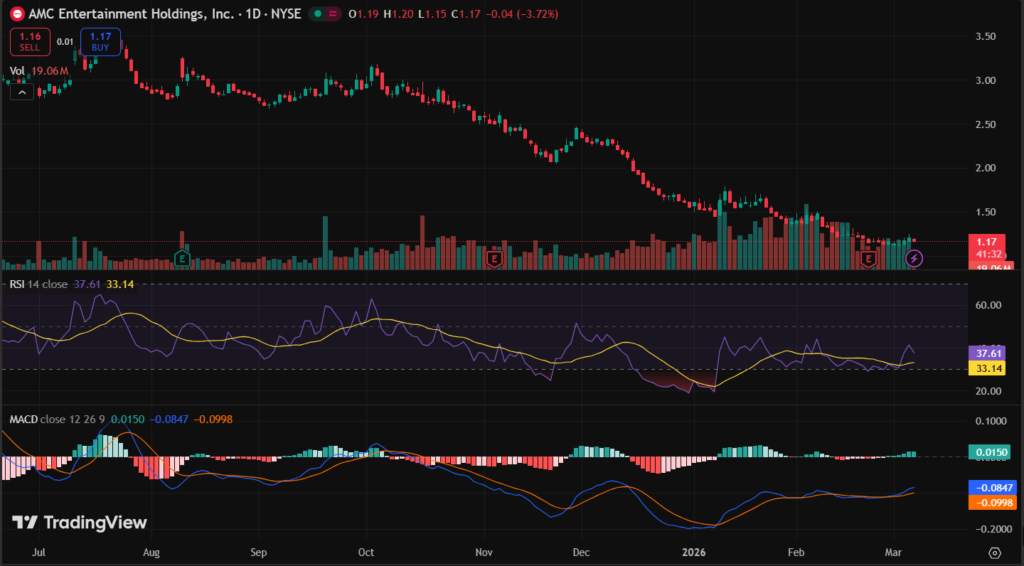1024x566 pixels.
Task: Click the red 1.17 current price label
Action: click(x=990, y=241)
